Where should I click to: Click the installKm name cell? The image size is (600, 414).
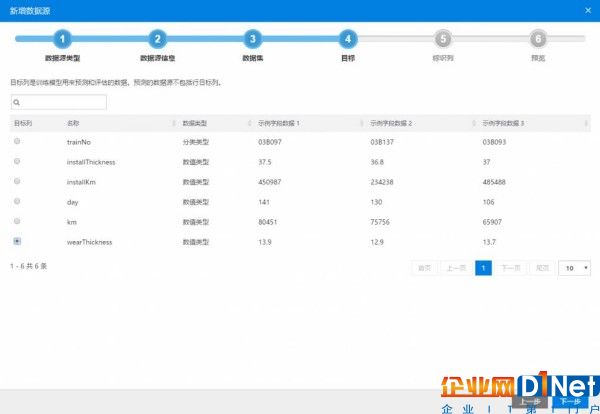click(x=81, y=182)
